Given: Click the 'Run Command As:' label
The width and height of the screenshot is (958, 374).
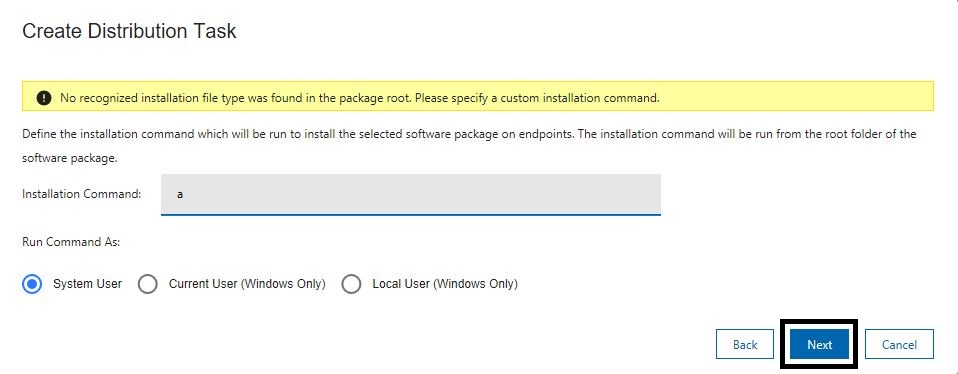Looking at the screenshot, I should pyautogui.click(x=71, y=242).
